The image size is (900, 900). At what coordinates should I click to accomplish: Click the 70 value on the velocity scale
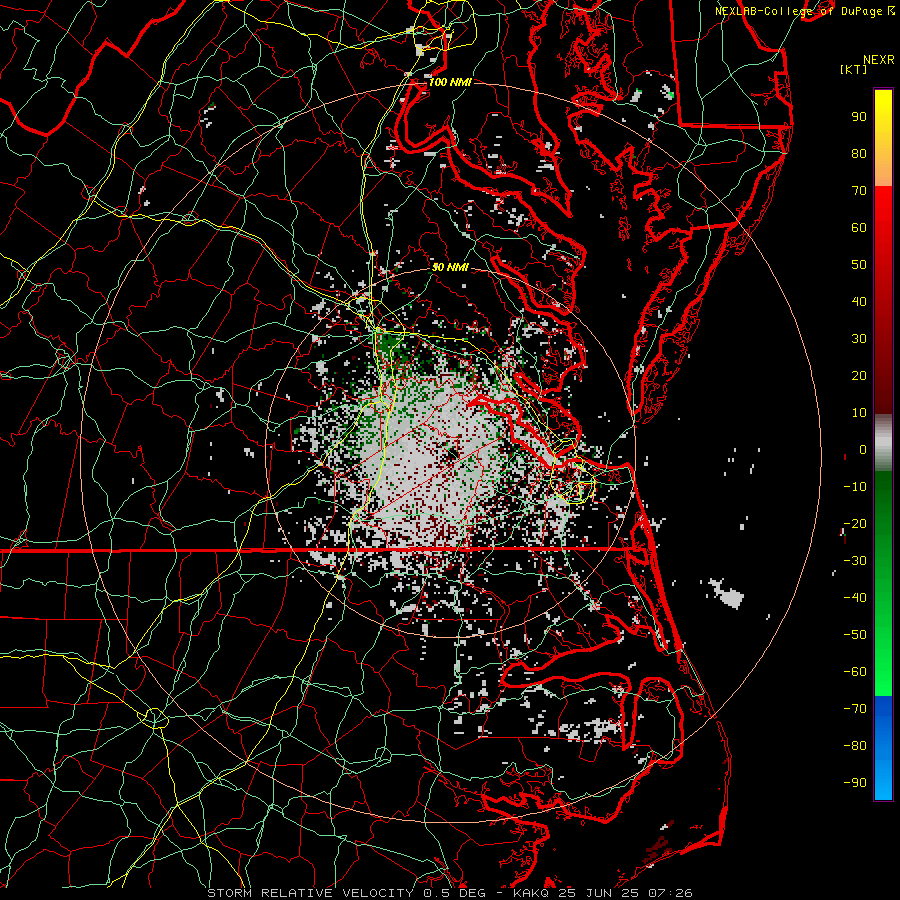coord(859,191)
